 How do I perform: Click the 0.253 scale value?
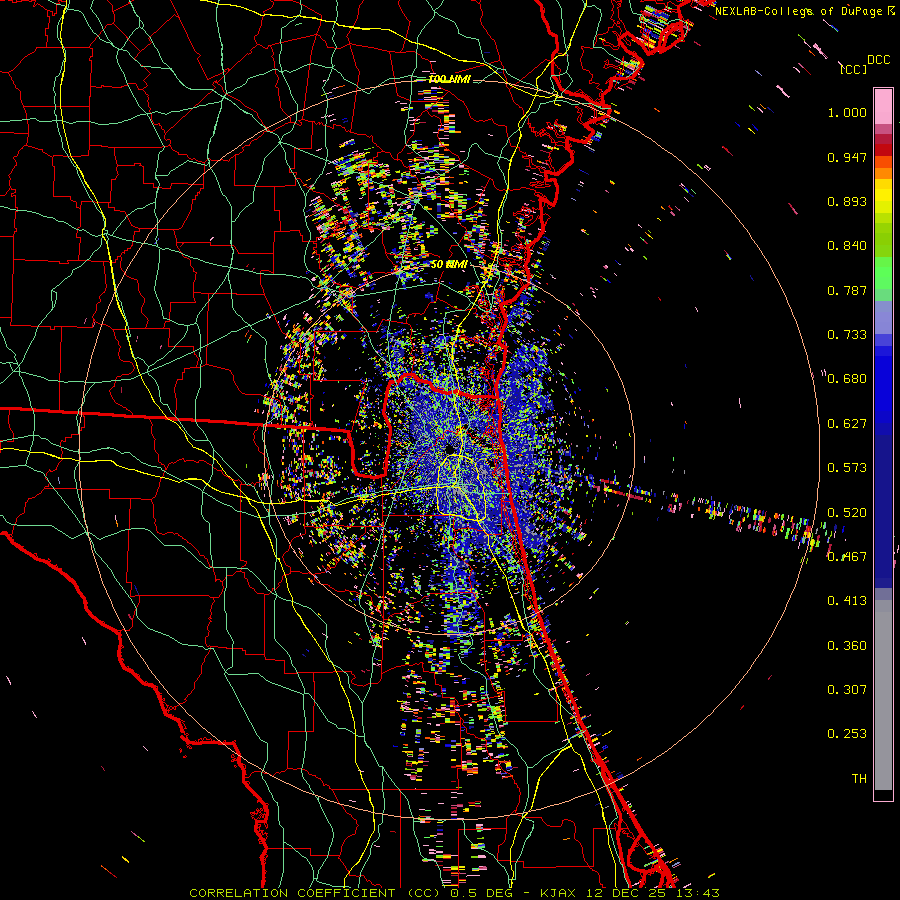click(x=847, y=734)
